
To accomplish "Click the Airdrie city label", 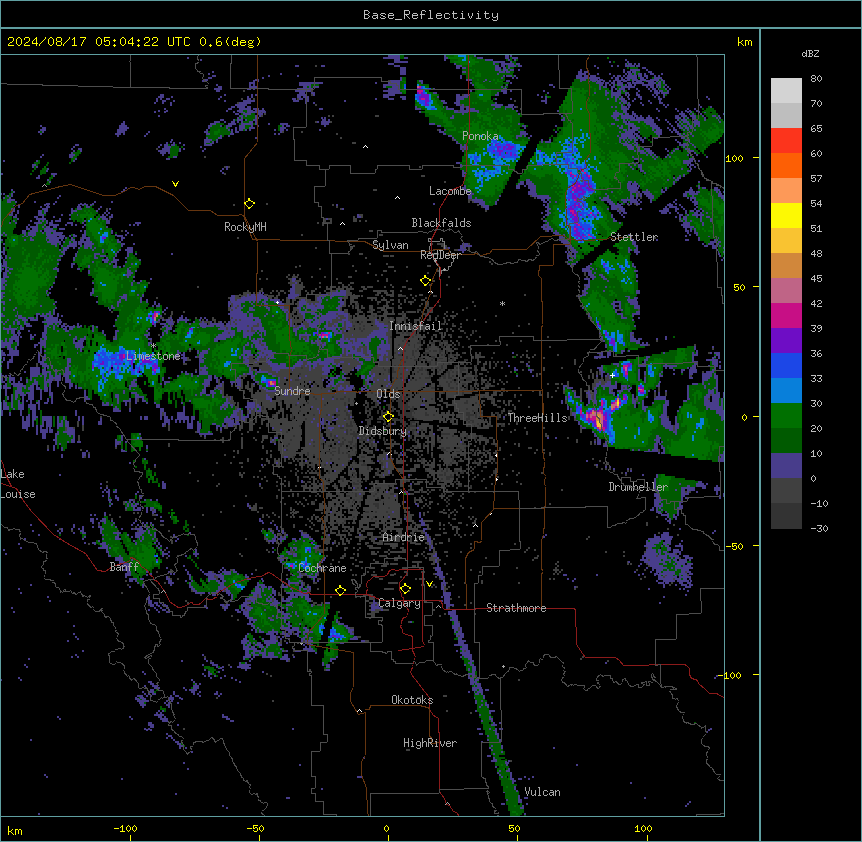I will tap(404, 538).
